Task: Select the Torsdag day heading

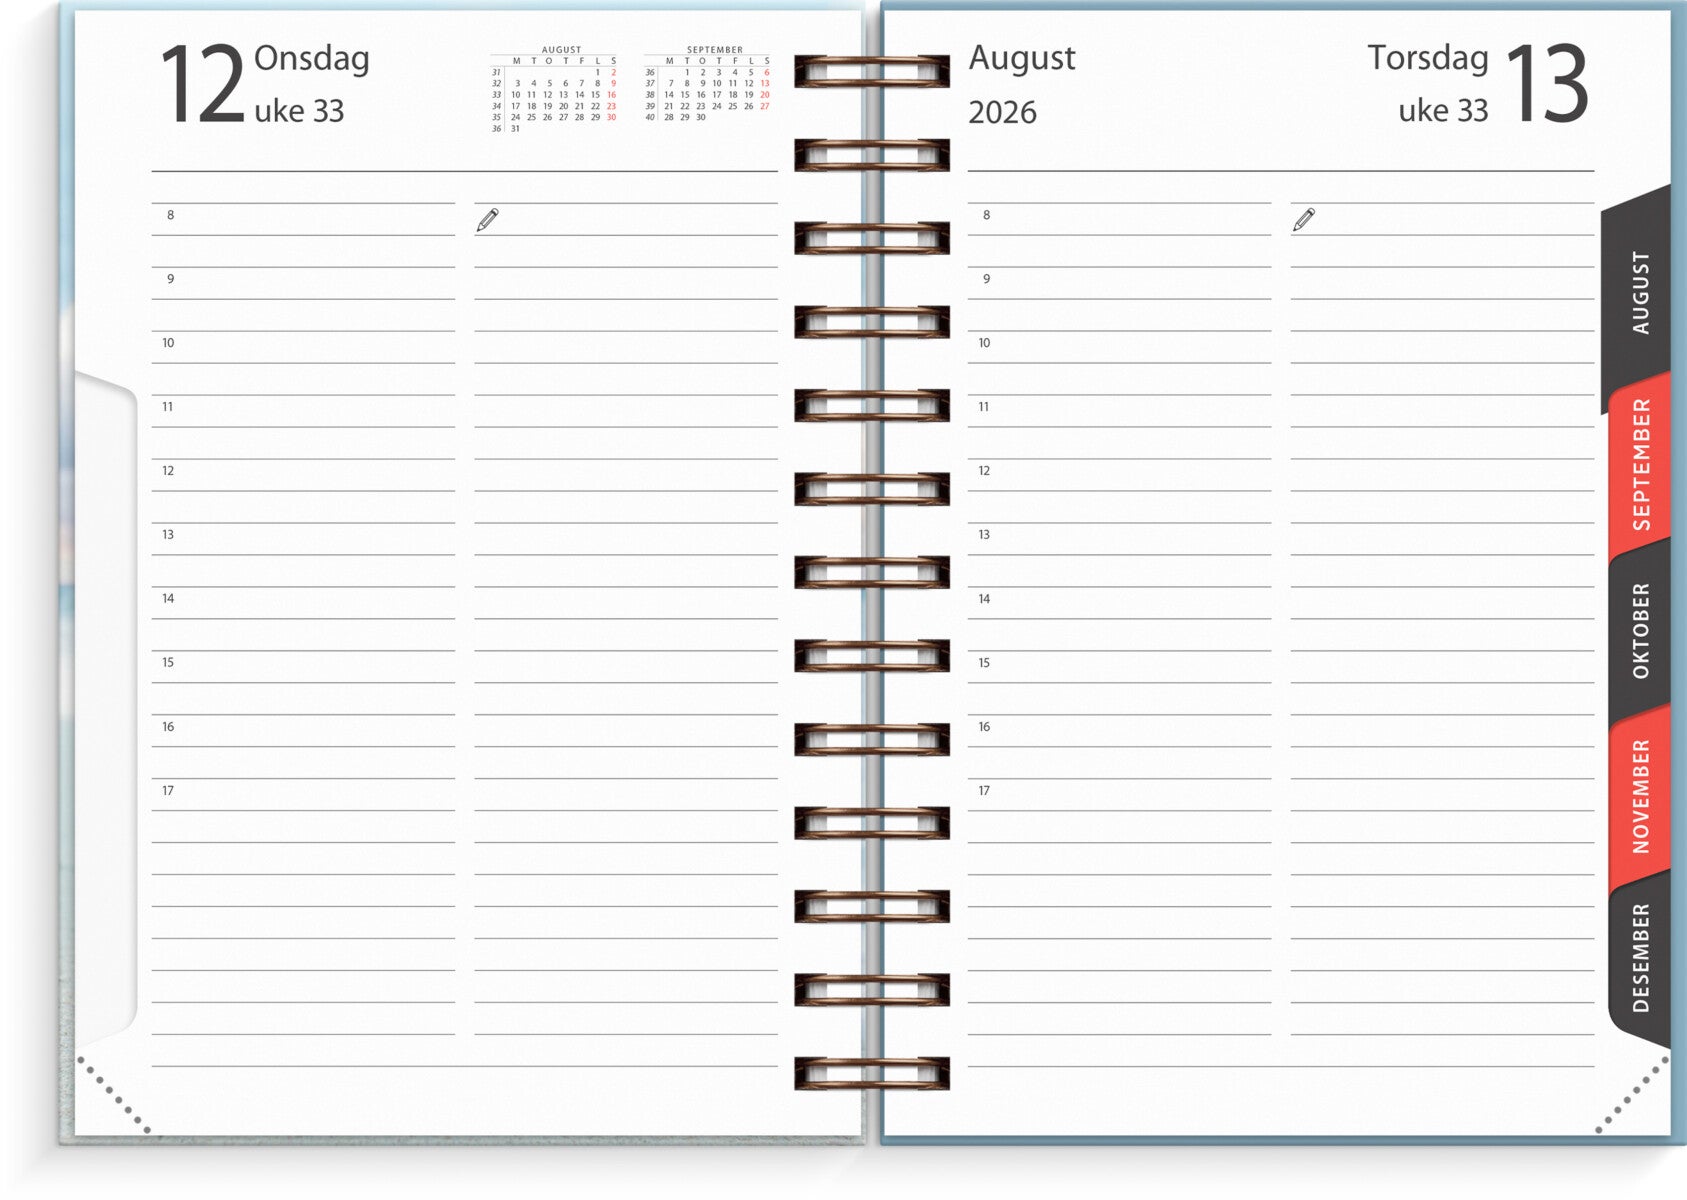Action: tap(1427, 59)
